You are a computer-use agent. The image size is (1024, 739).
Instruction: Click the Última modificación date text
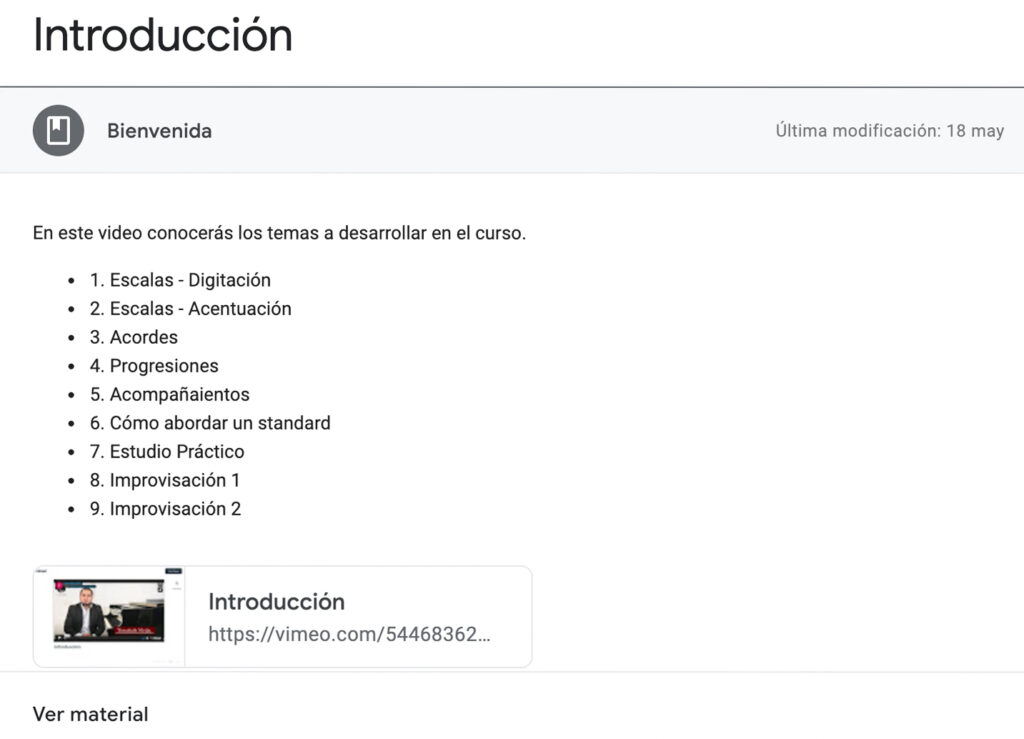pyautogui.click(x=889, y=131)
